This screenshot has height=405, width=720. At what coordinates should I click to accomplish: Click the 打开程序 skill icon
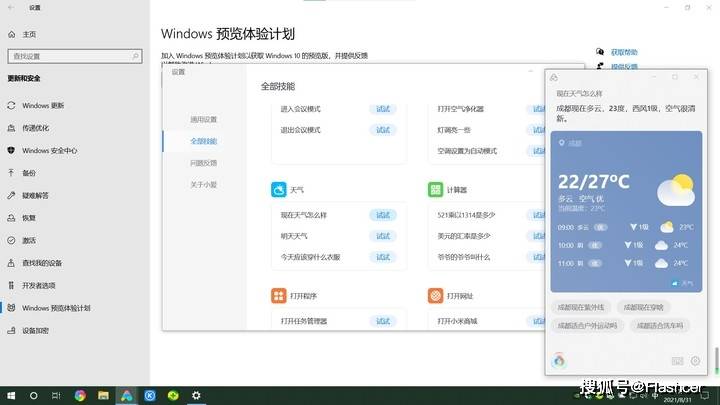coord(279,296)
